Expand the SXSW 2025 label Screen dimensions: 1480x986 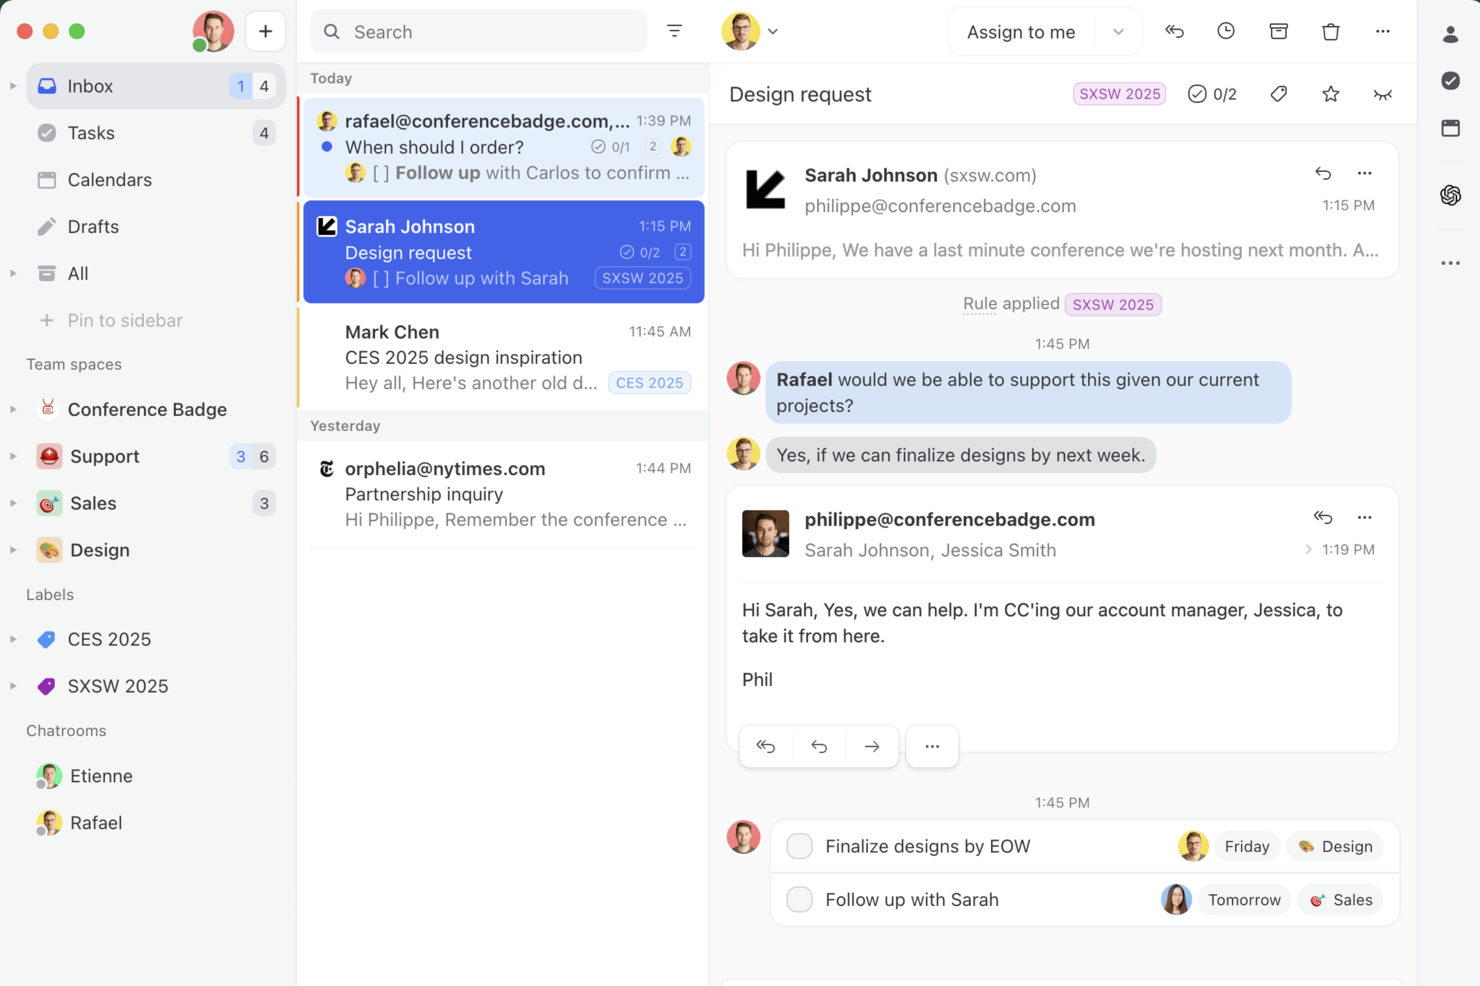[x=13, y=686]
